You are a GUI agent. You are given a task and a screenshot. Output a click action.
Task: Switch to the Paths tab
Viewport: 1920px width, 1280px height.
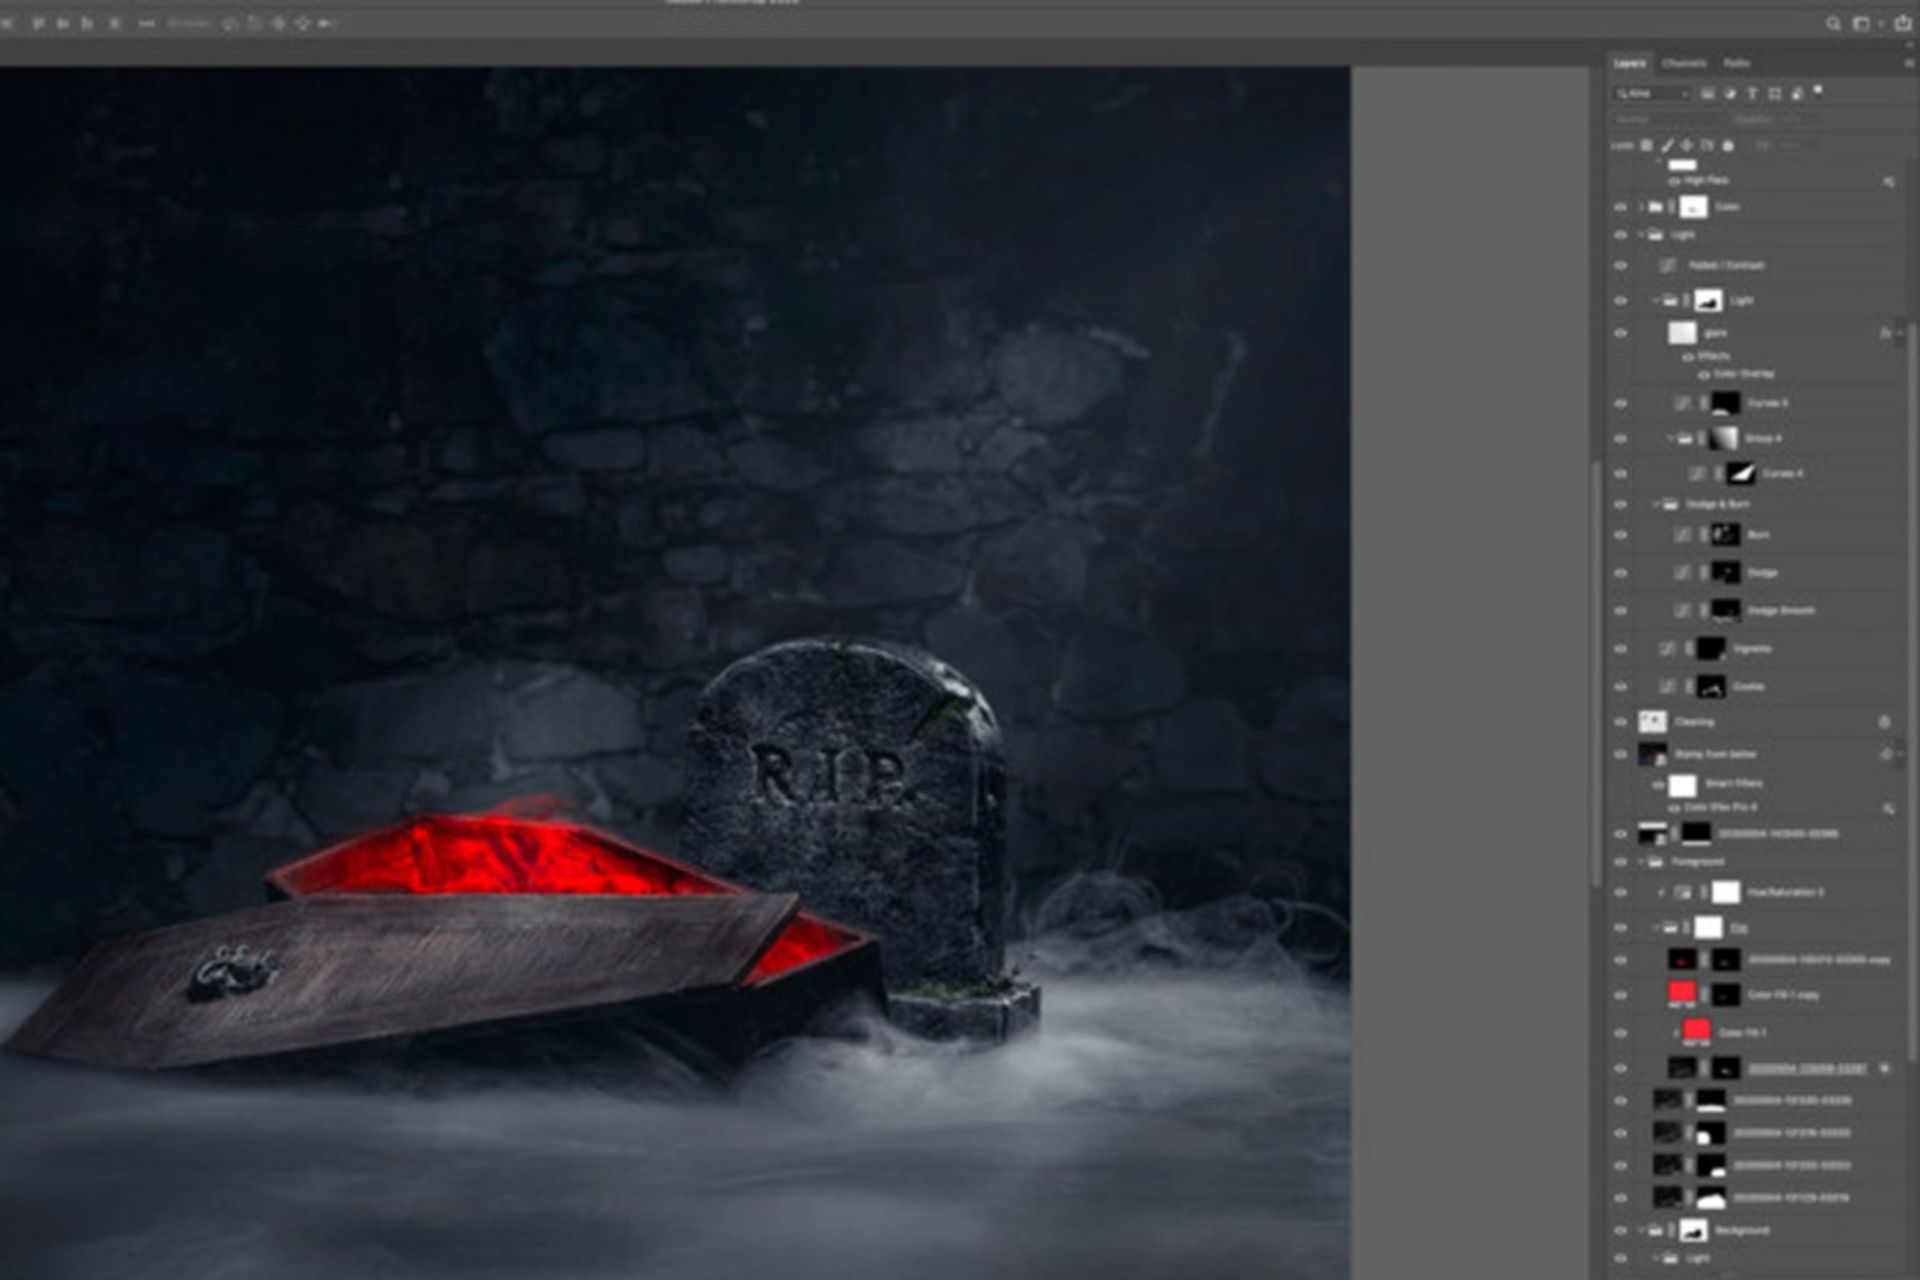[1737, 63]
